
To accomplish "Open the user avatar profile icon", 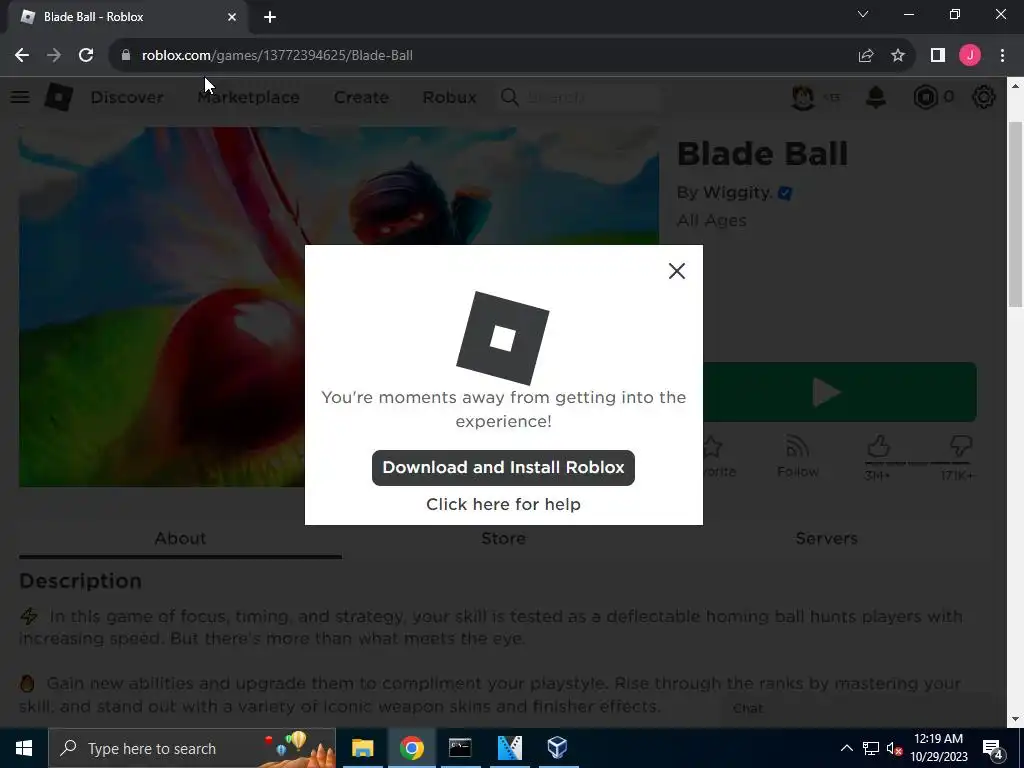I will (803, 97).
